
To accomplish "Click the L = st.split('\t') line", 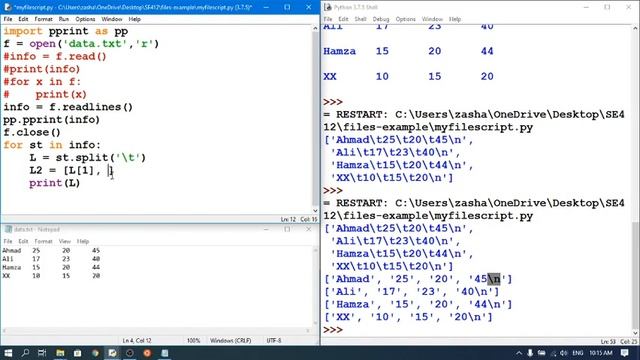I will point(87,158).
